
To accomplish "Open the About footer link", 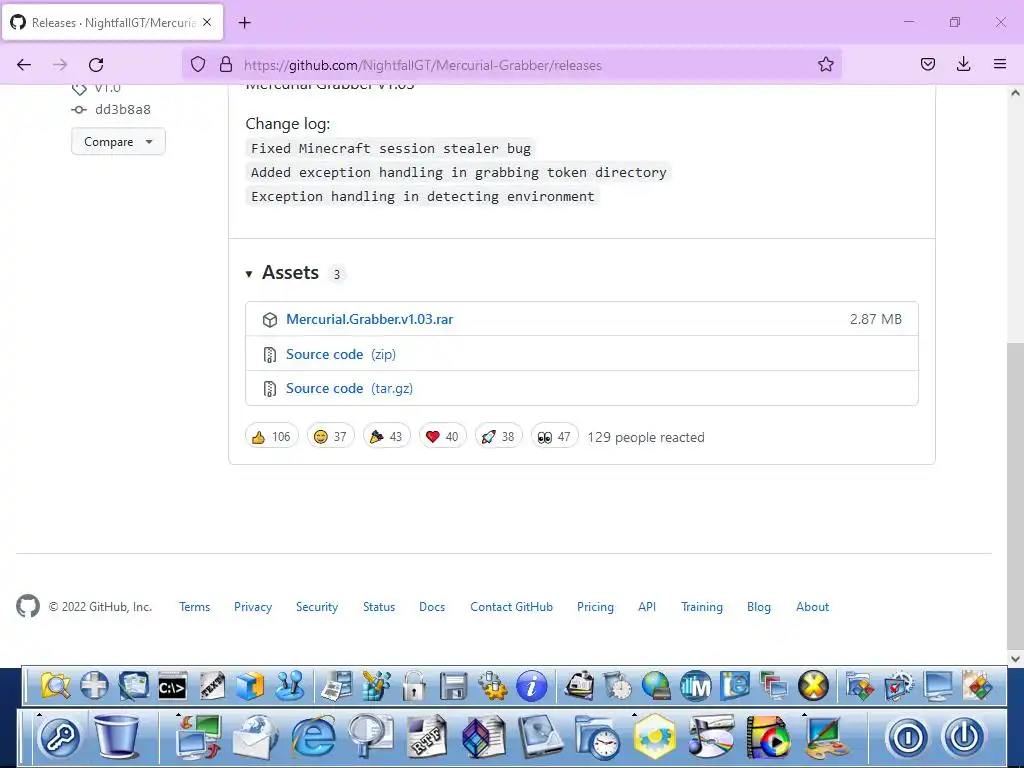I will tap(812, 607).
